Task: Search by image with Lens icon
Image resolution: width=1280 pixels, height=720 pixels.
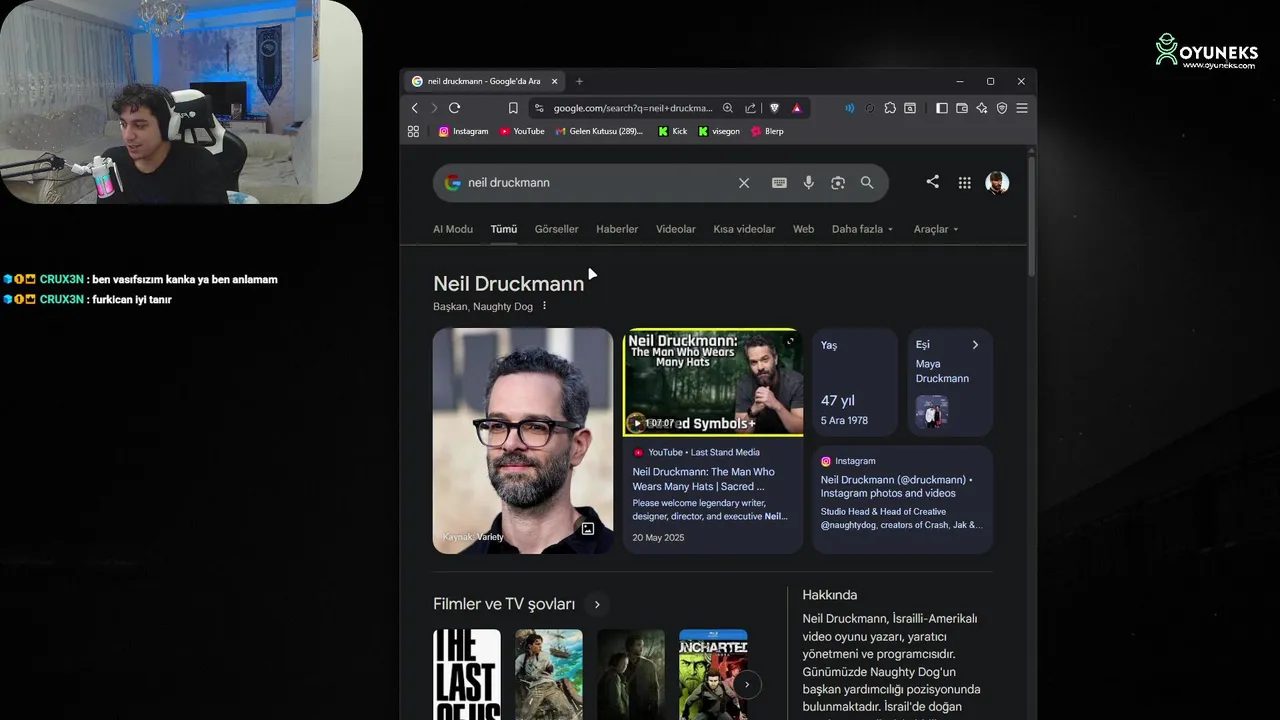Action: 838,183
